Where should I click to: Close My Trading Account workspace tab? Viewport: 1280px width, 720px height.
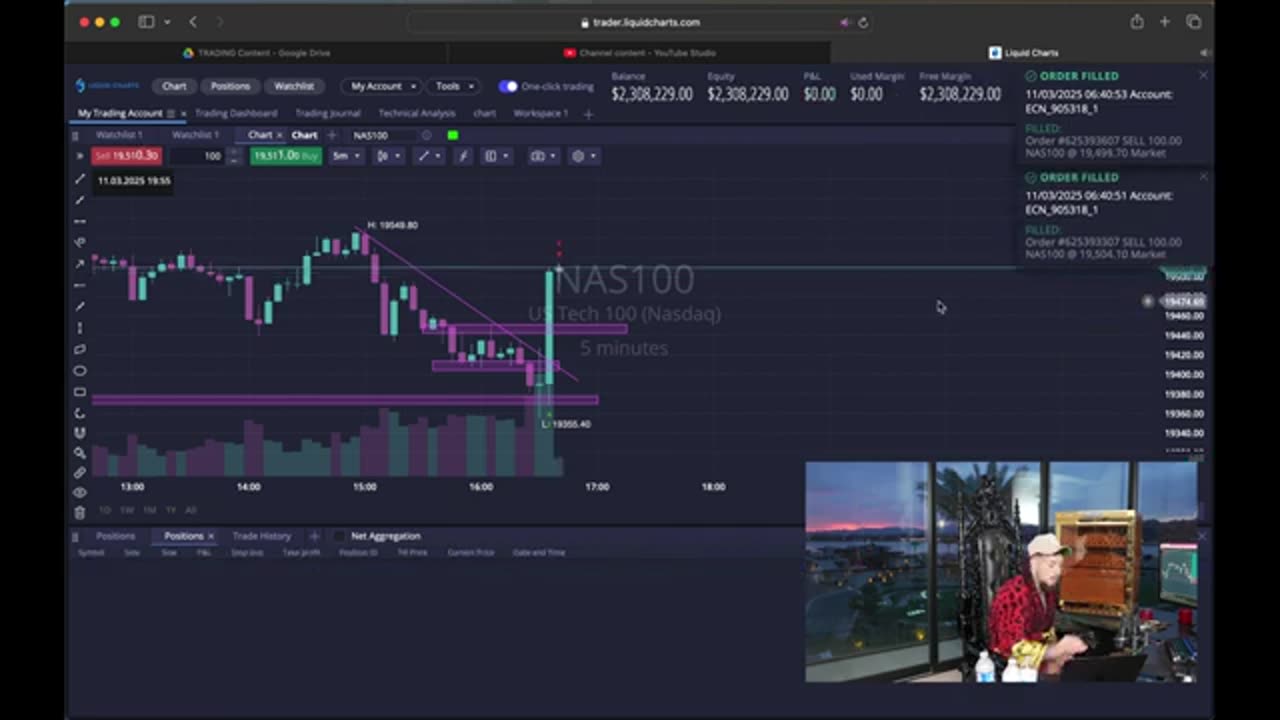click(183, 114)
